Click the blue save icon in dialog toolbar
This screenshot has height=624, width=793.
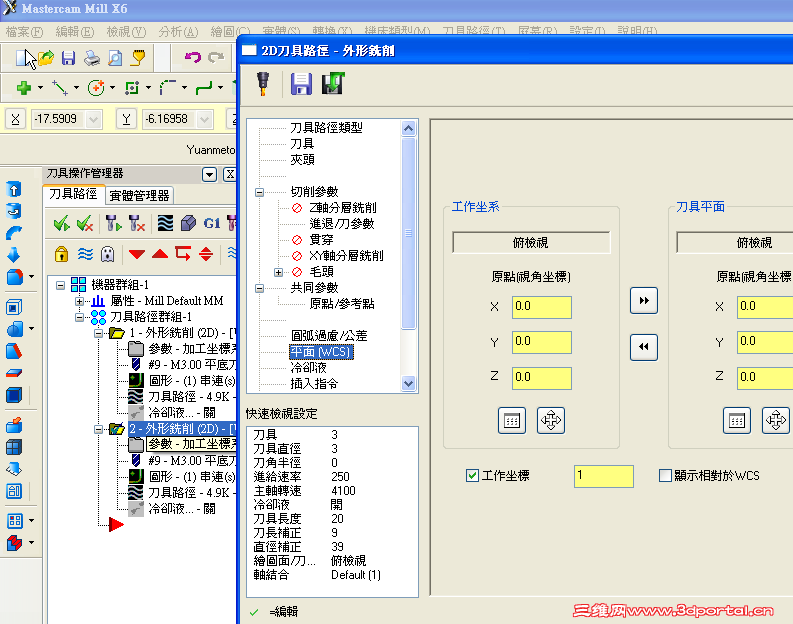coord(301,83)
